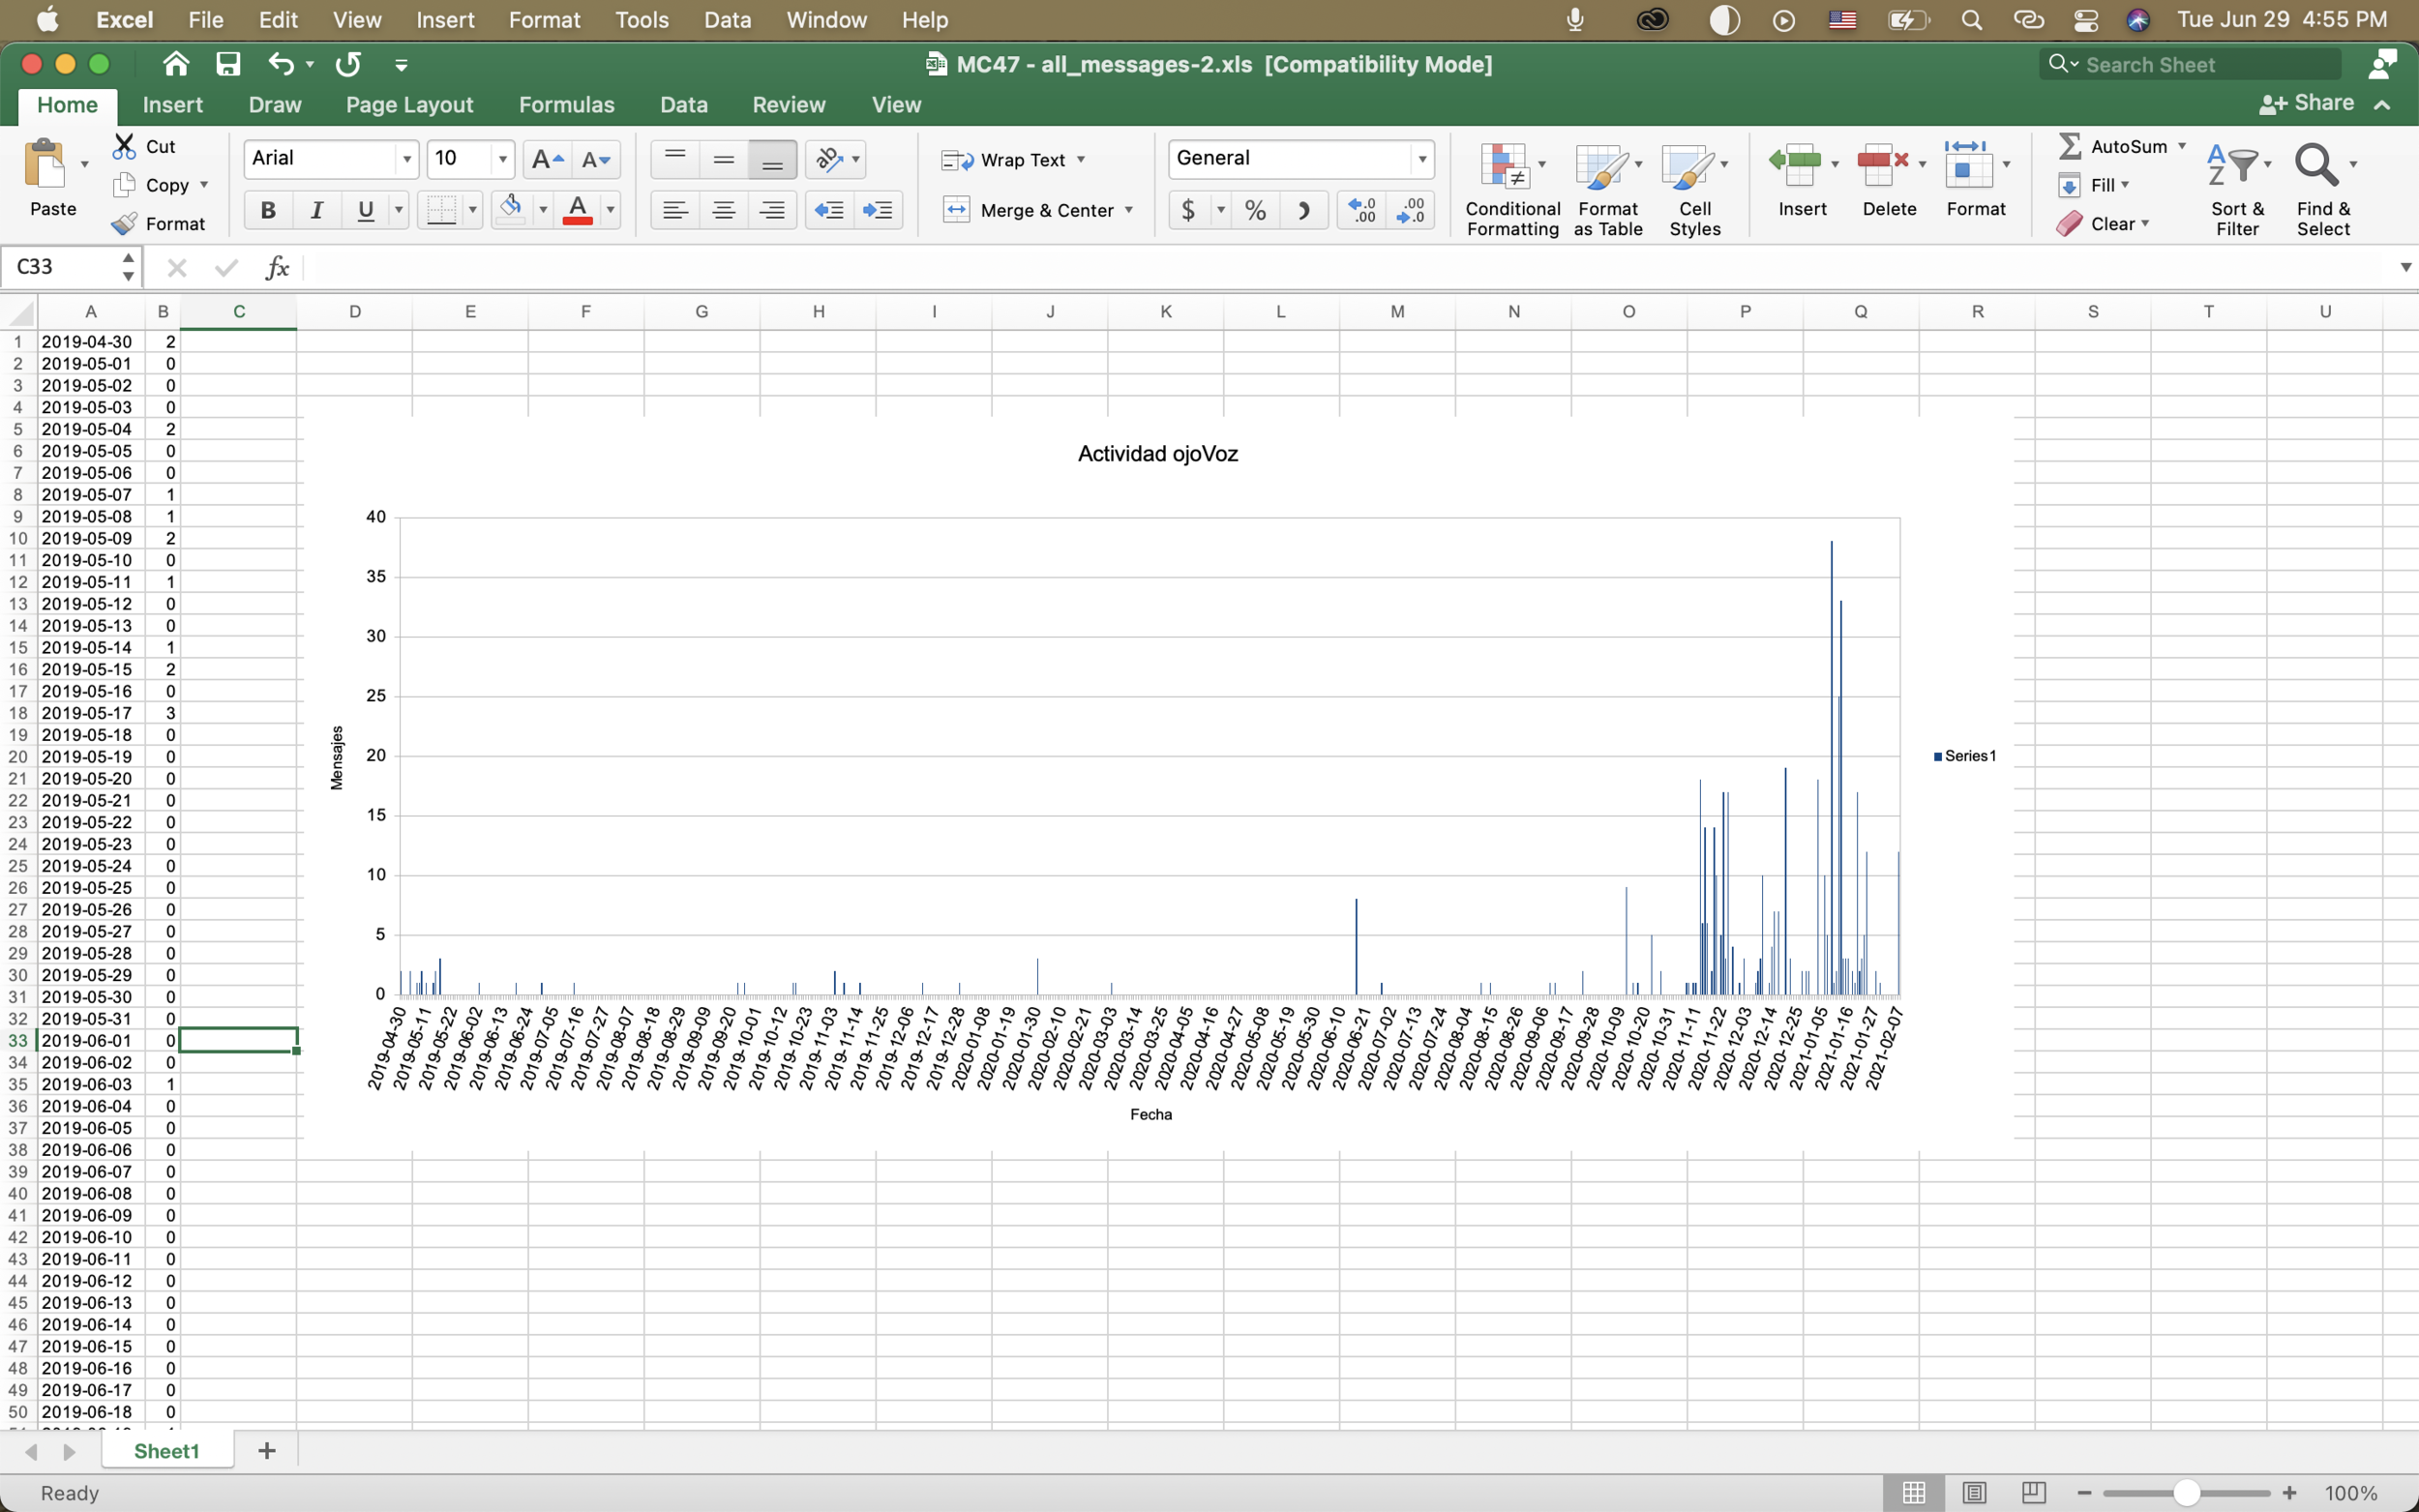Increase decimal places

(x=1360, y=210)
